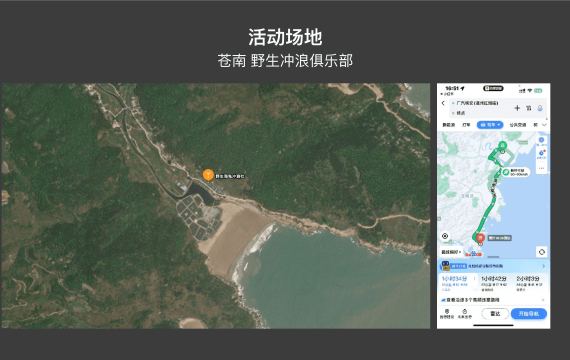This screenshot has height=360, width=570.
Task: Tap the voice assistant avatar icon
Action: [x=540, y=108]
